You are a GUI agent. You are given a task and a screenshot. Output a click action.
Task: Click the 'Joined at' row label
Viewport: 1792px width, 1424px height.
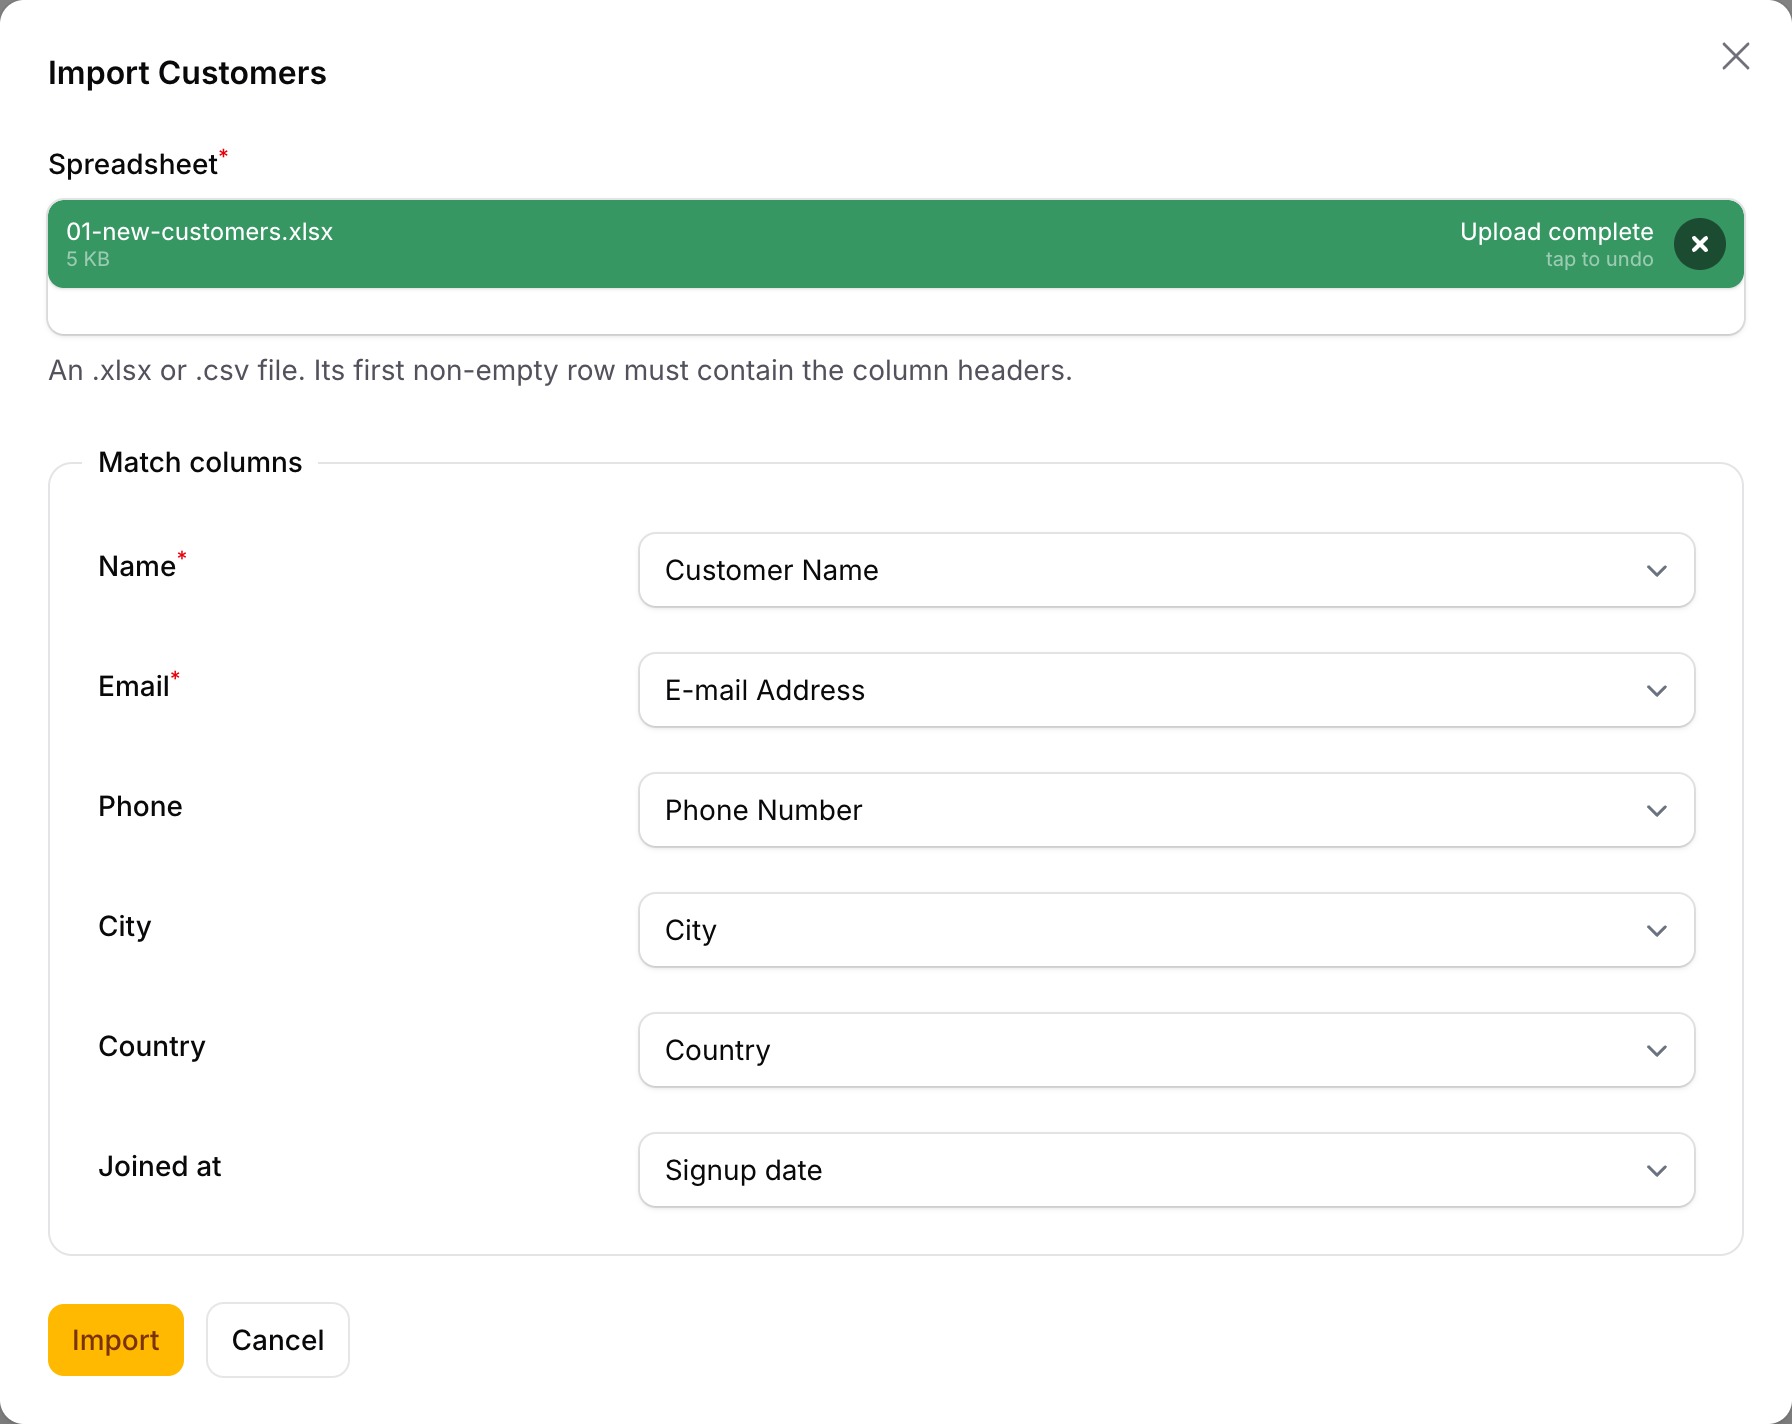pos(160,1166)
